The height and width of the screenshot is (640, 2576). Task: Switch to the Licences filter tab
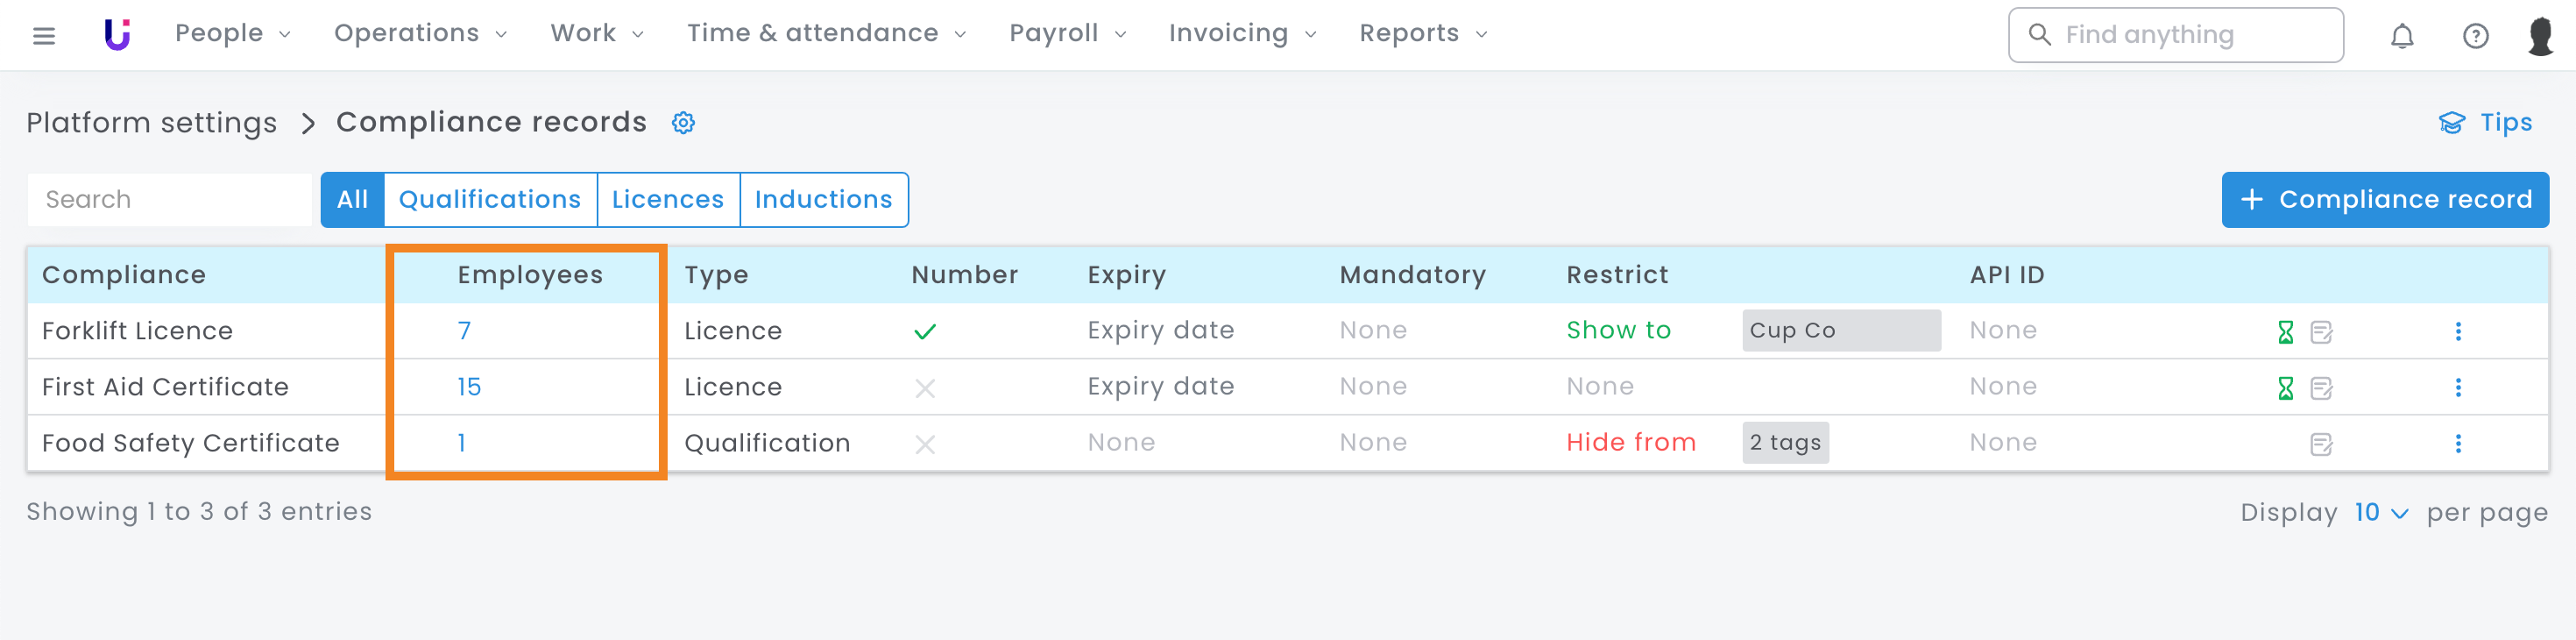(x=667, y=200)
